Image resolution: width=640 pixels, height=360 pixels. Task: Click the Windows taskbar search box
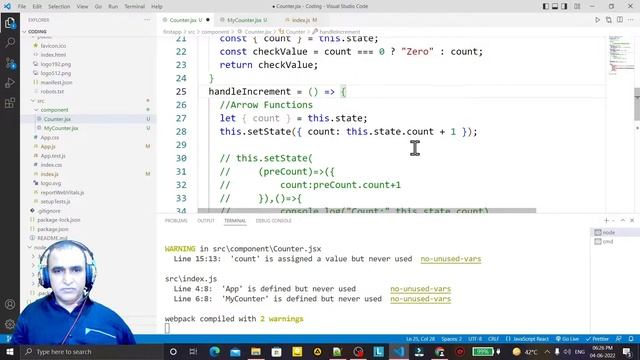(91, 351)
